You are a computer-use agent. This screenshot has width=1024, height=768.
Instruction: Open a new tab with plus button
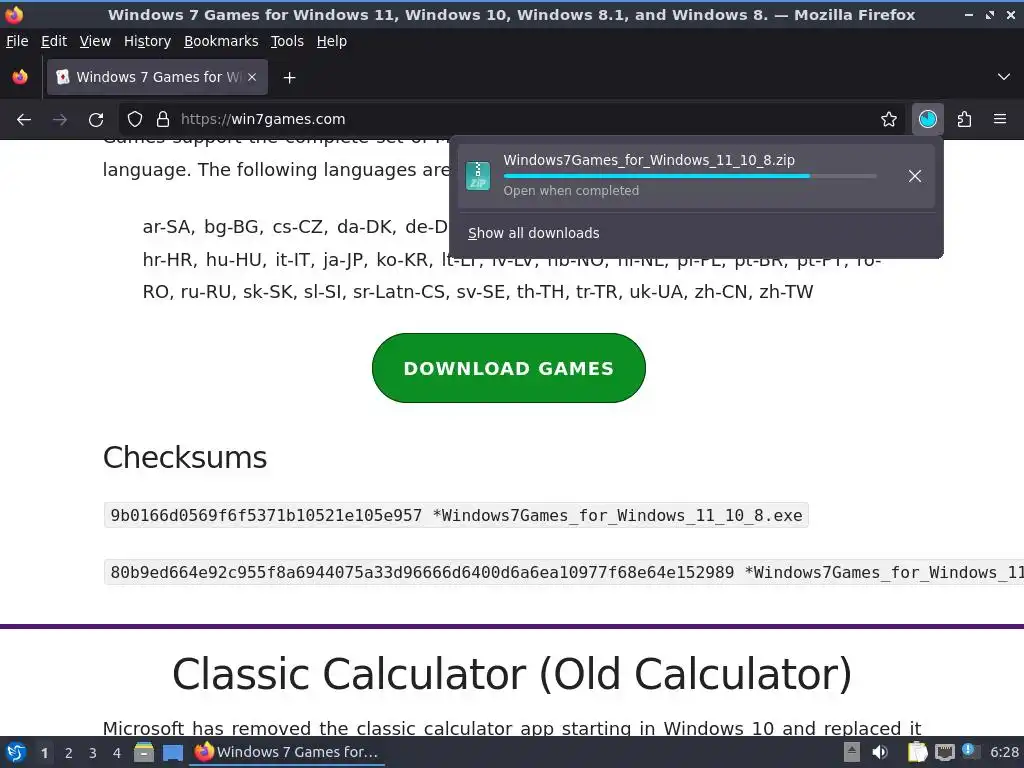pyautogui.click(x=289, y=78)
